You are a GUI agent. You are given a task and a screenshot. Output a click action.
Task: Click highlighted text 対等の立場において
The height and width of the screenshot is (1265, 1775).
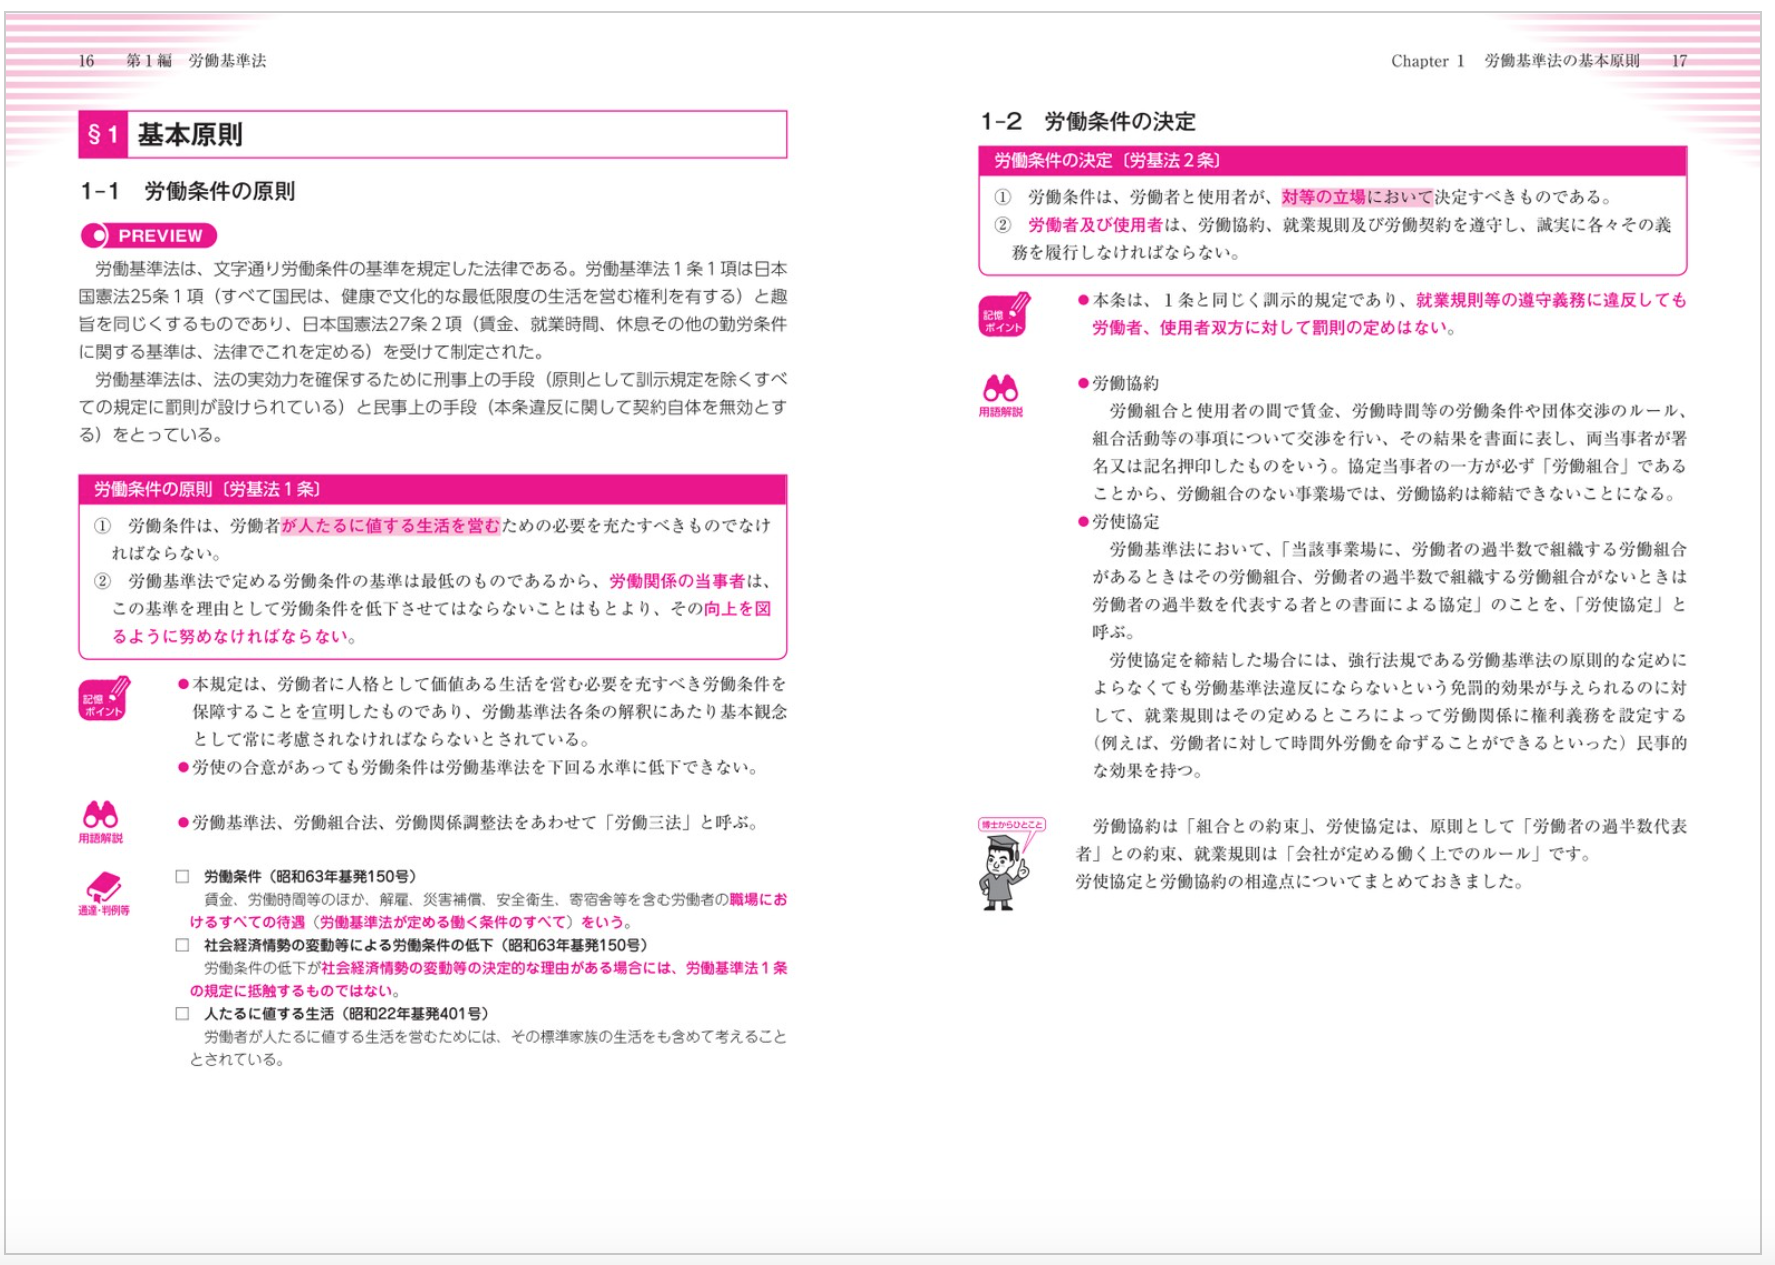[x=1357, y=197]
